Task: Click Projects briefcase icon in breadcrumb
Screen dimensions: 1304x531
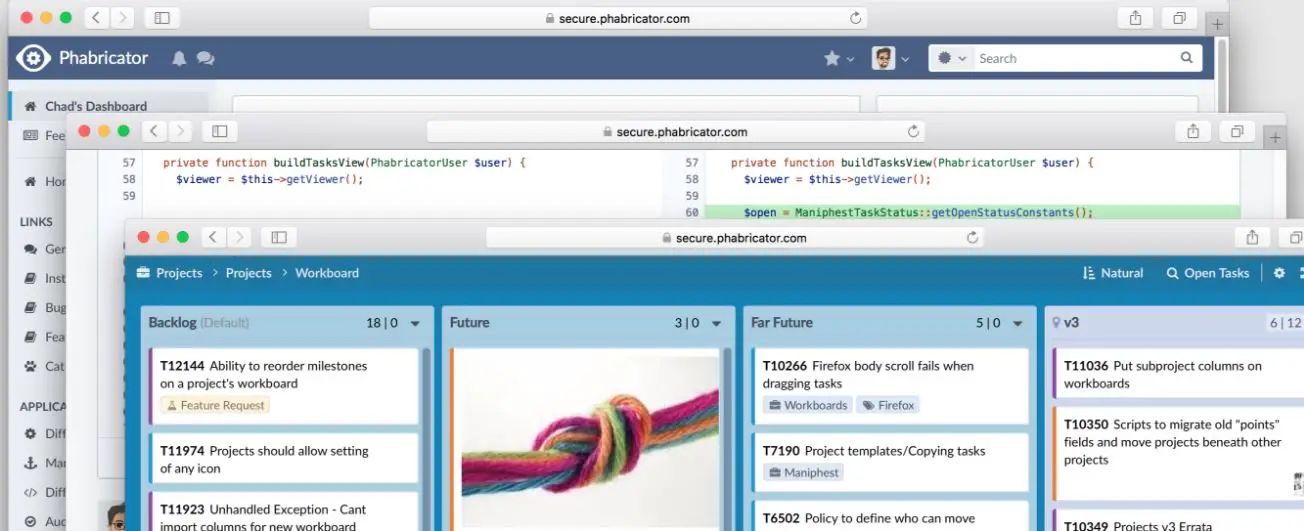Action: [x=143, y=273]
